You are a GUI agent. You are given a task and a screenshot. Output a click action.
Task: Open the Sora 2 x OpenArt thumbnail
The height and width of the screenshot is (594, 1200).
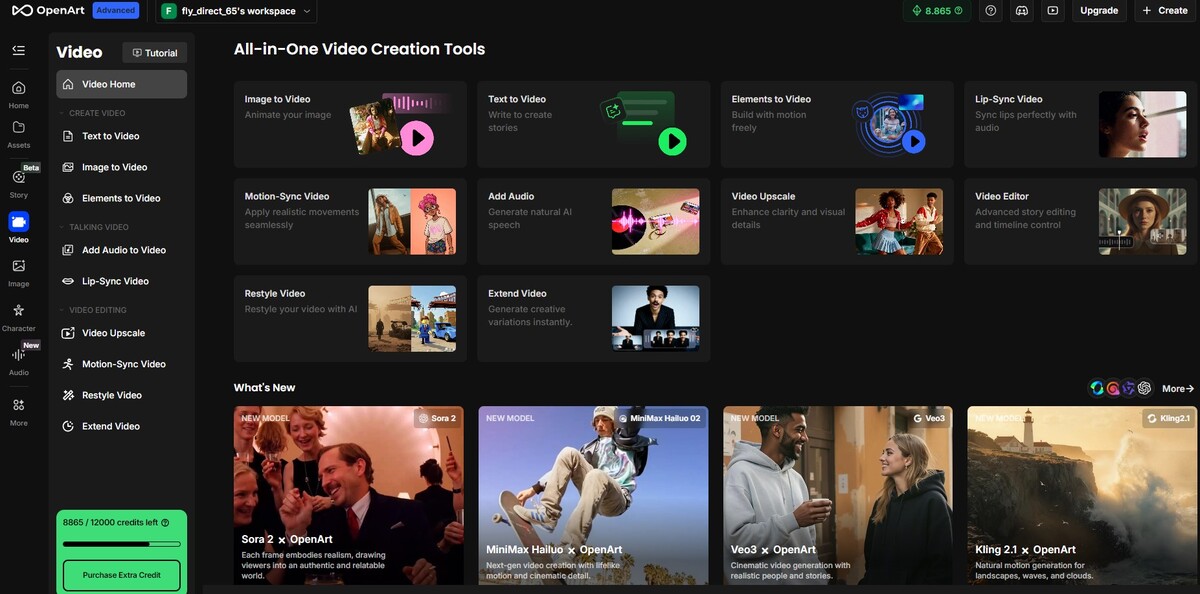pyautogui.click(x=348, y=495)
